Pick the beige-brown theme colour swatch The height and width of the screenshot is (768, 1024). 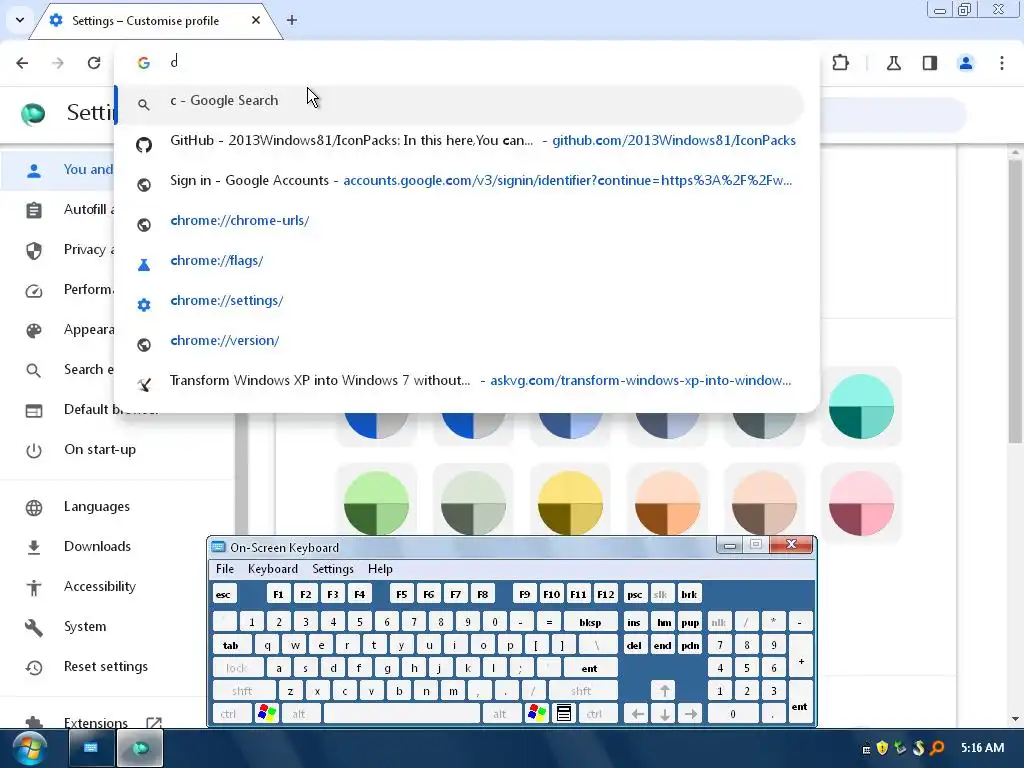(764, 504)
